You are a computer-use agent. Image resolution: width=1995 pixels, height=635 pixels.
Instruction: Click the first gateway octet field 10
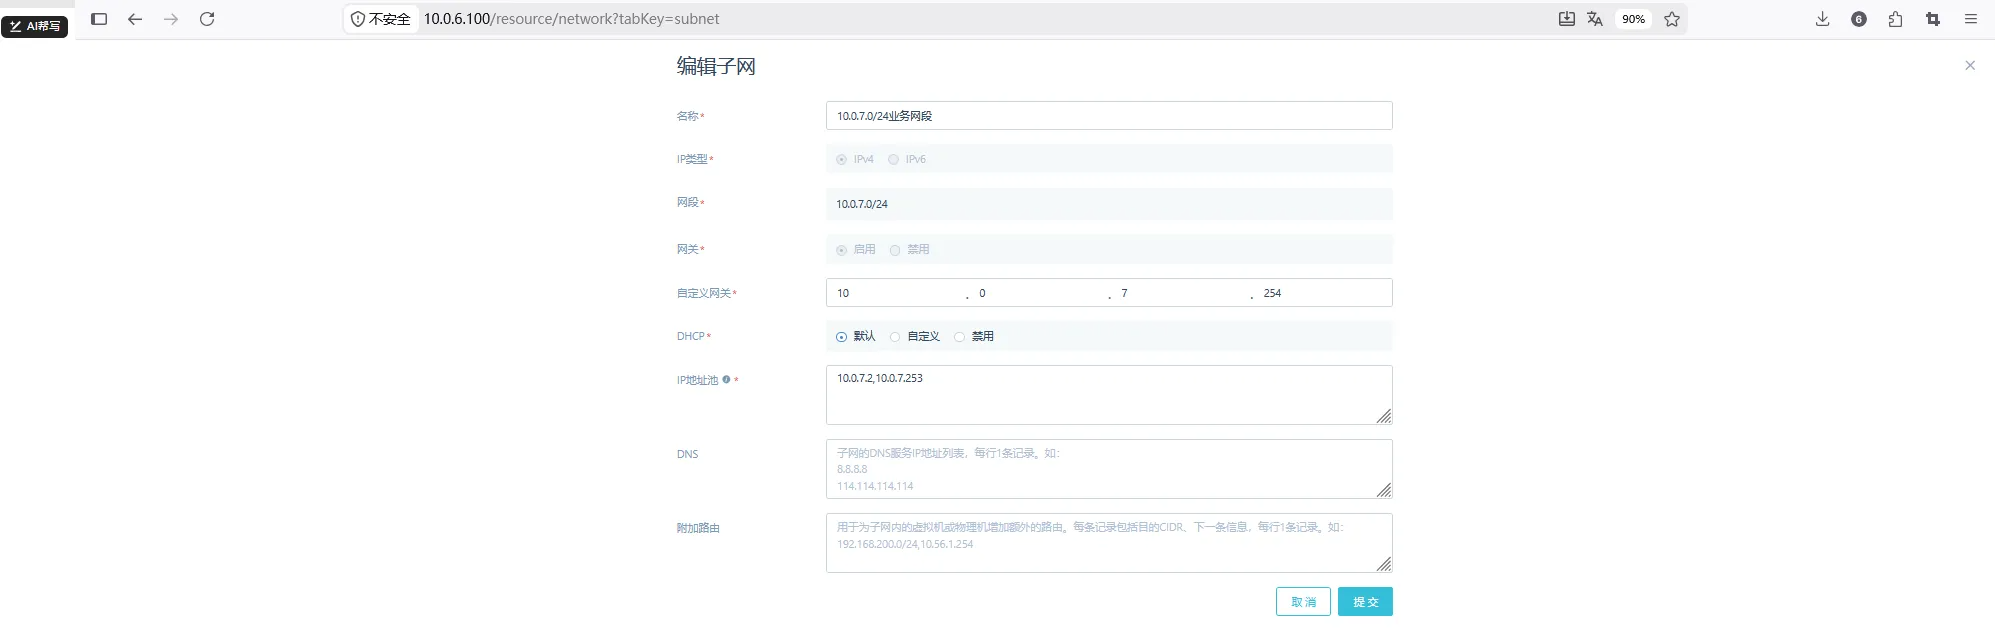897,293
